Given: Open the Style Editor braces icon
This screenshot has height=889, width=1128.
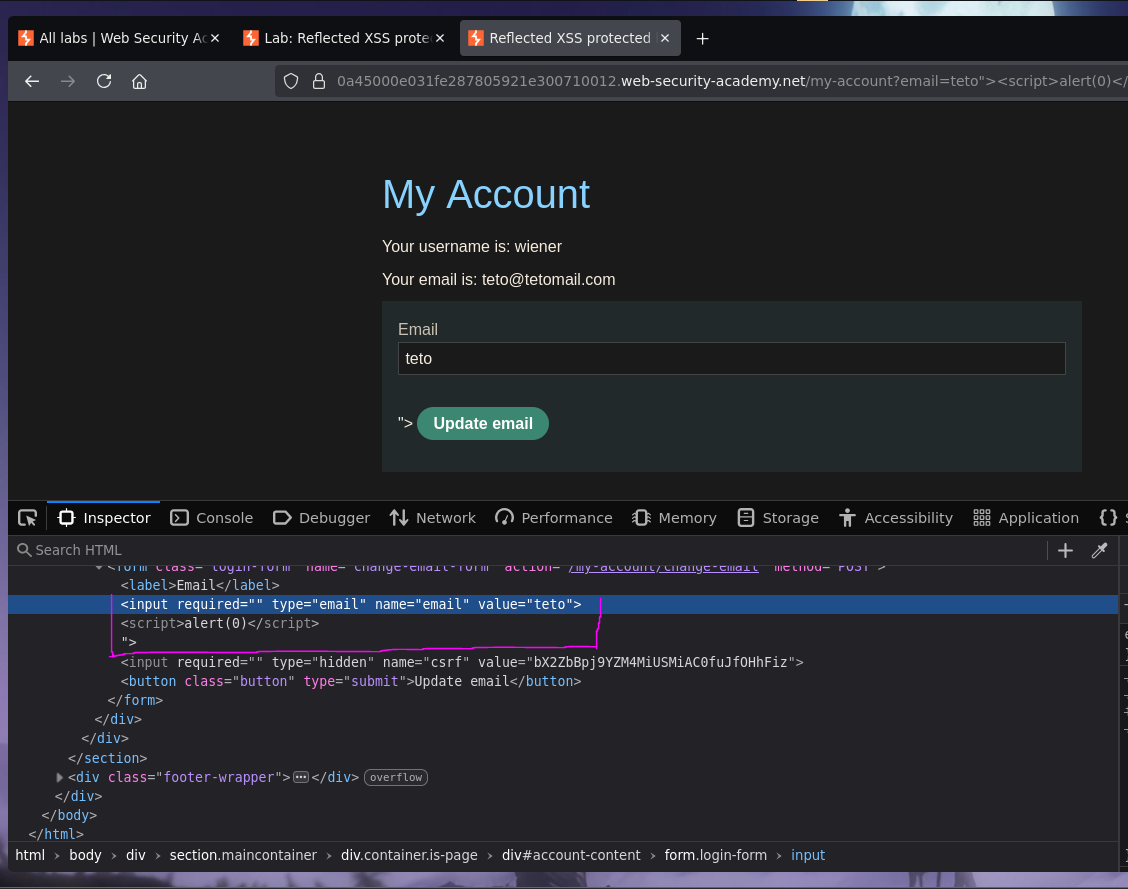Looking at the screenshot, I should pyautogui.click(x=1109, y=518).
